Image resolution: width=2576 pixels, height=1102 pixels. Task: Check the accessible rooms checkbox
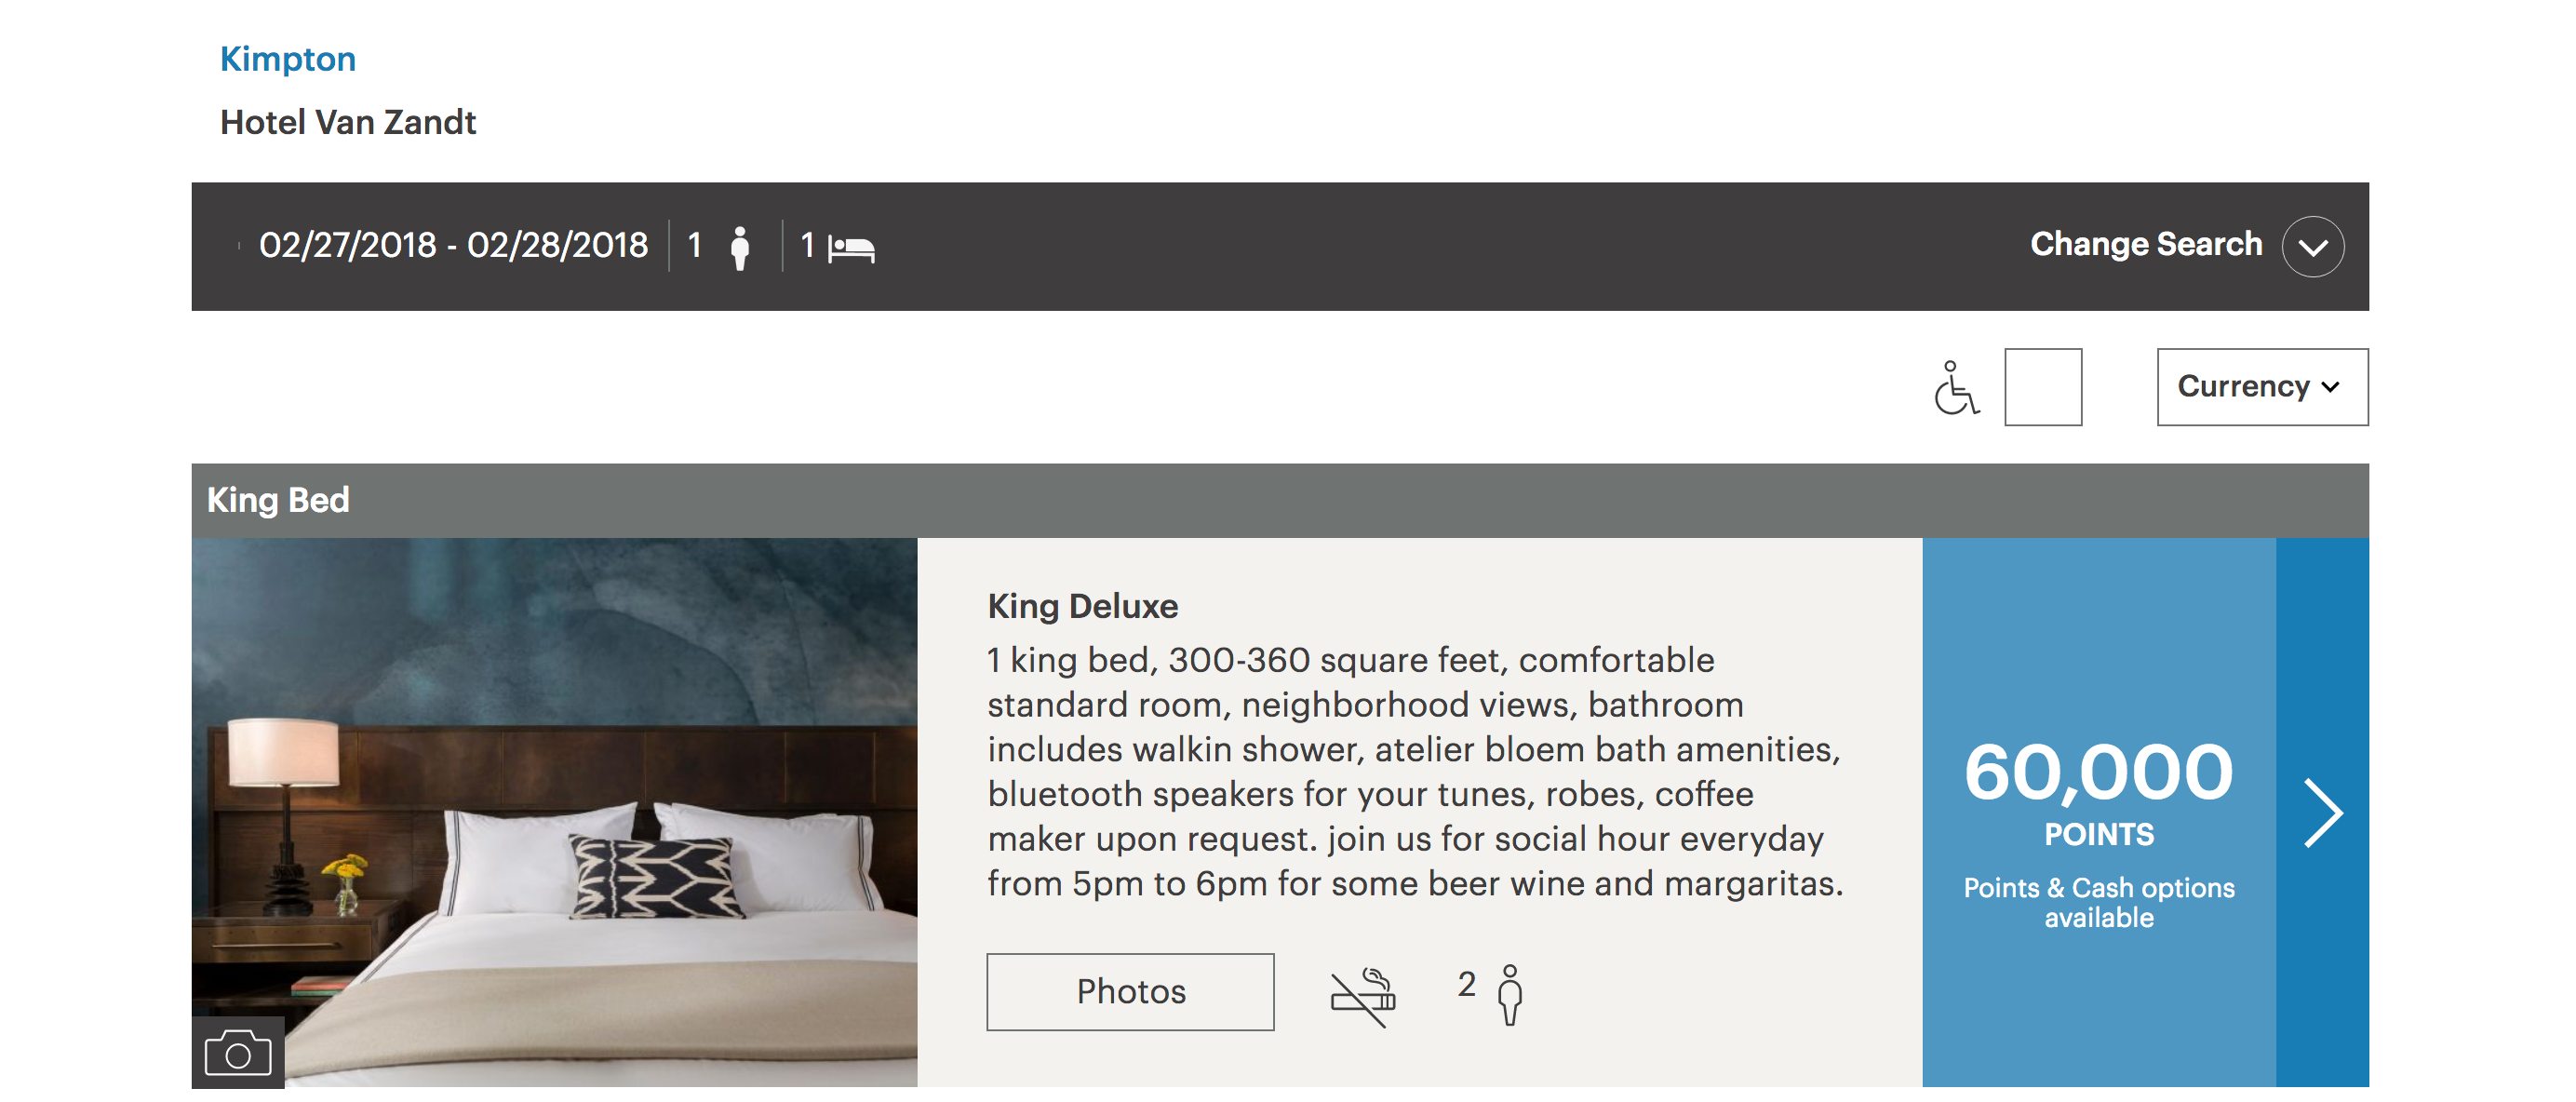(x=2042, y=387)
